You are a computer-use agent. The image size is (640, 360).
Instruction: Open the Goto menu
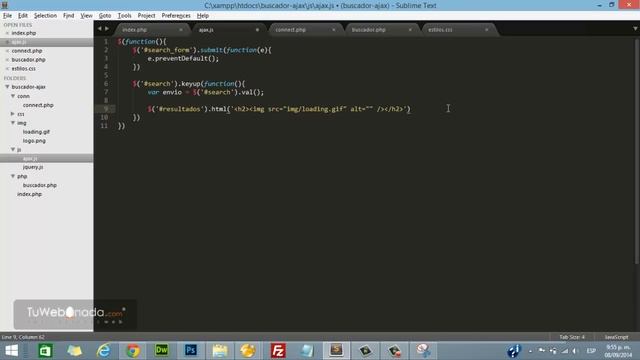[105, 16]
